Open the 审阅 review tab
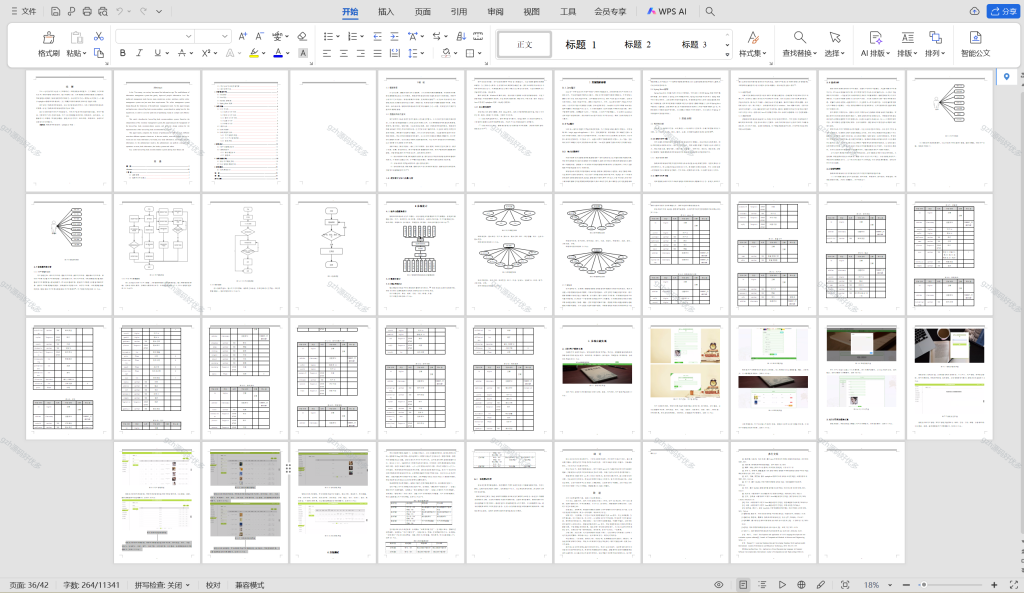The image size is (1024, 593). pos(495,11)
